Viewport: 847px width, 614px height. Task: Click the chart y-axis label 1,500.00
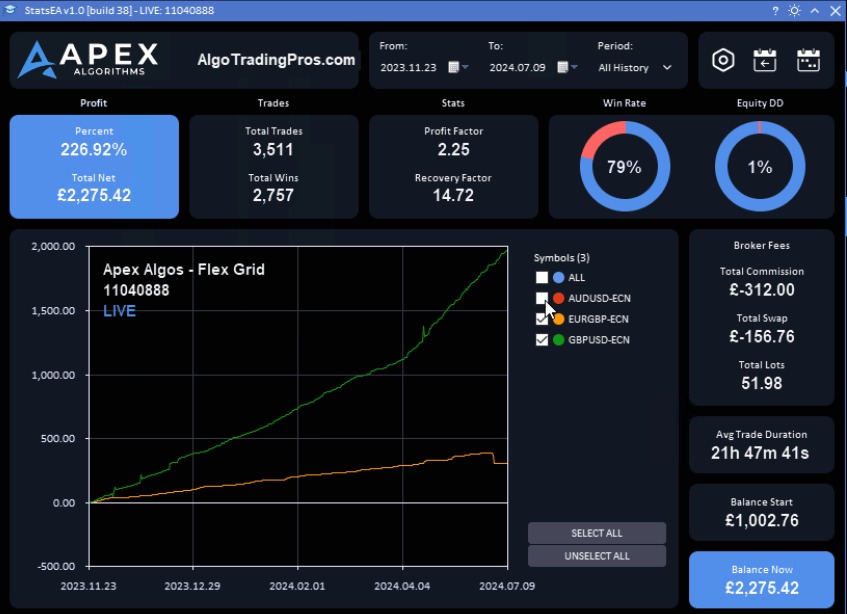tap(53, 311)
